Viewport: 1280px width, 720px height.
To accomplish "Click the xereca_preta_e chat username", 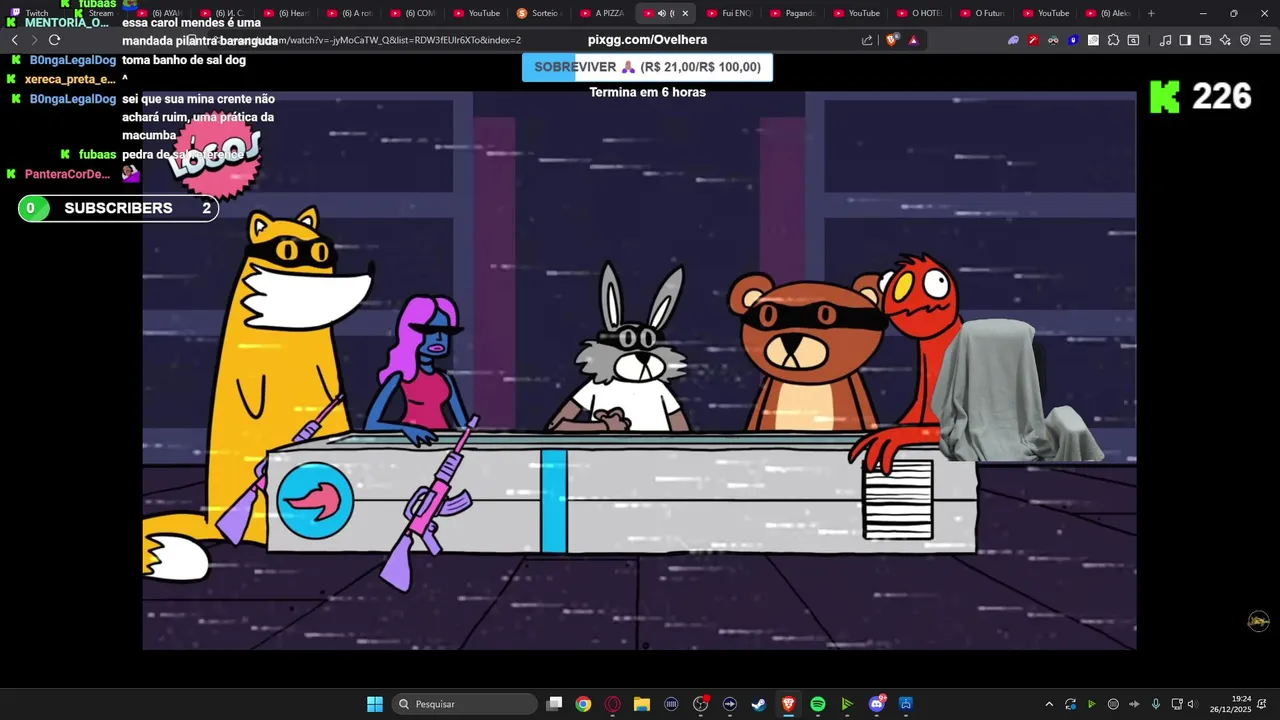I will tap(70, 79).
